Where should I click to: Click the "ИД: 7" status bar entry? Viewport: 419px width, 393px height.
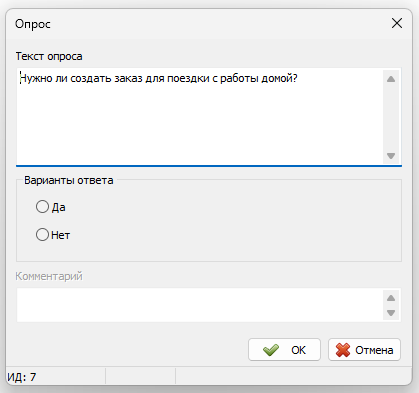pyautogui.click(x=22, y=377)
